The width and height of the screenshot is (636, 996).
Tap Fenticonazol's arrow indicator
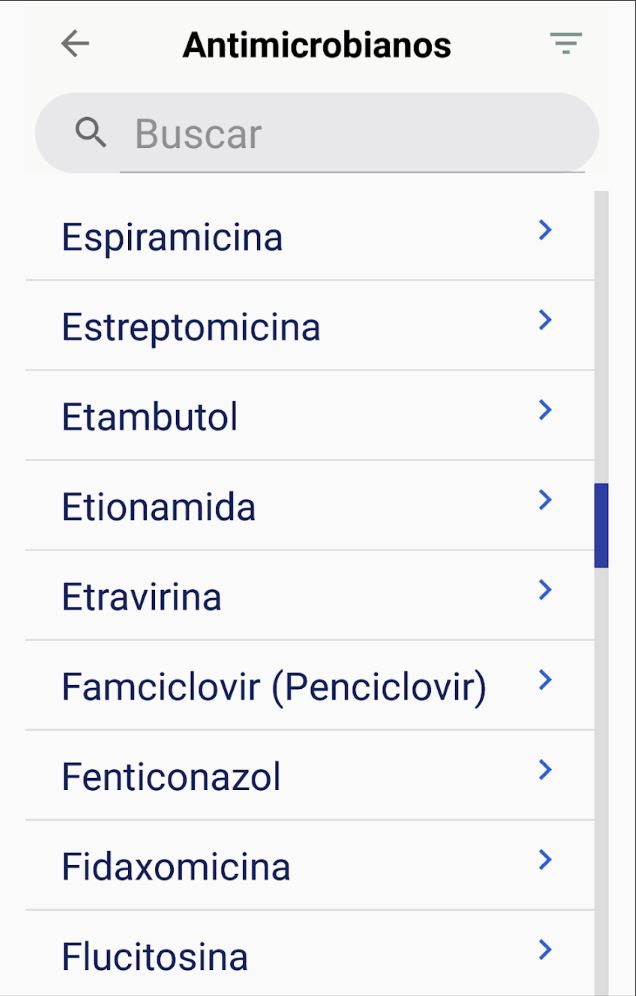[545, 770]
